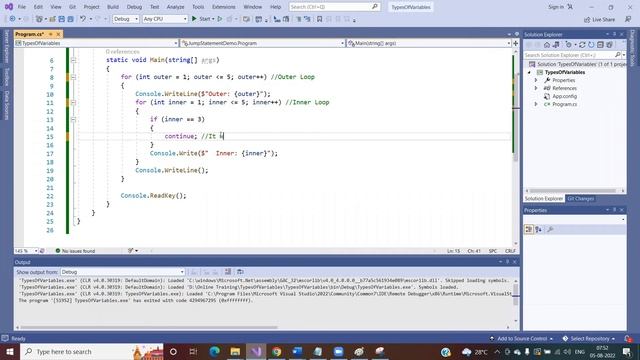Click Collapse All icon in Solution Explorer

point(600,45)
